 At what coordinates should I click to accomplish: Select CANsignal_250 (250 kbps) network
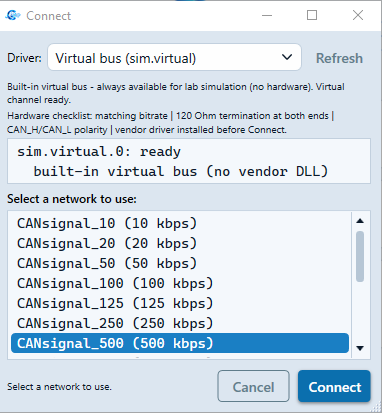[180, 323]
